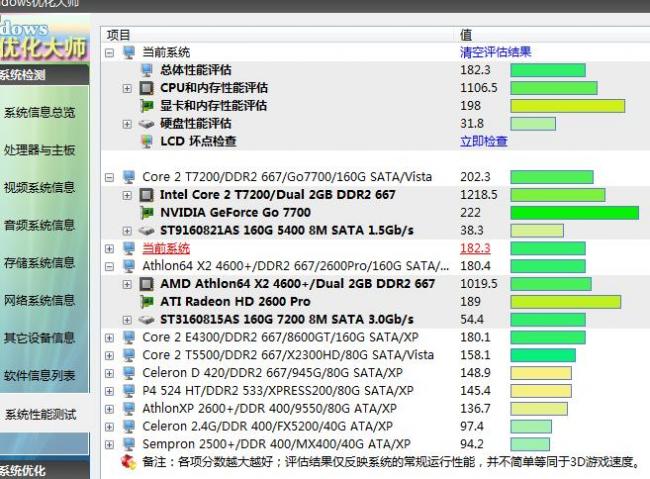The image size is (650, 479).
Task: Expand the Celeron D 420 system node
Action: coord(109,374)
